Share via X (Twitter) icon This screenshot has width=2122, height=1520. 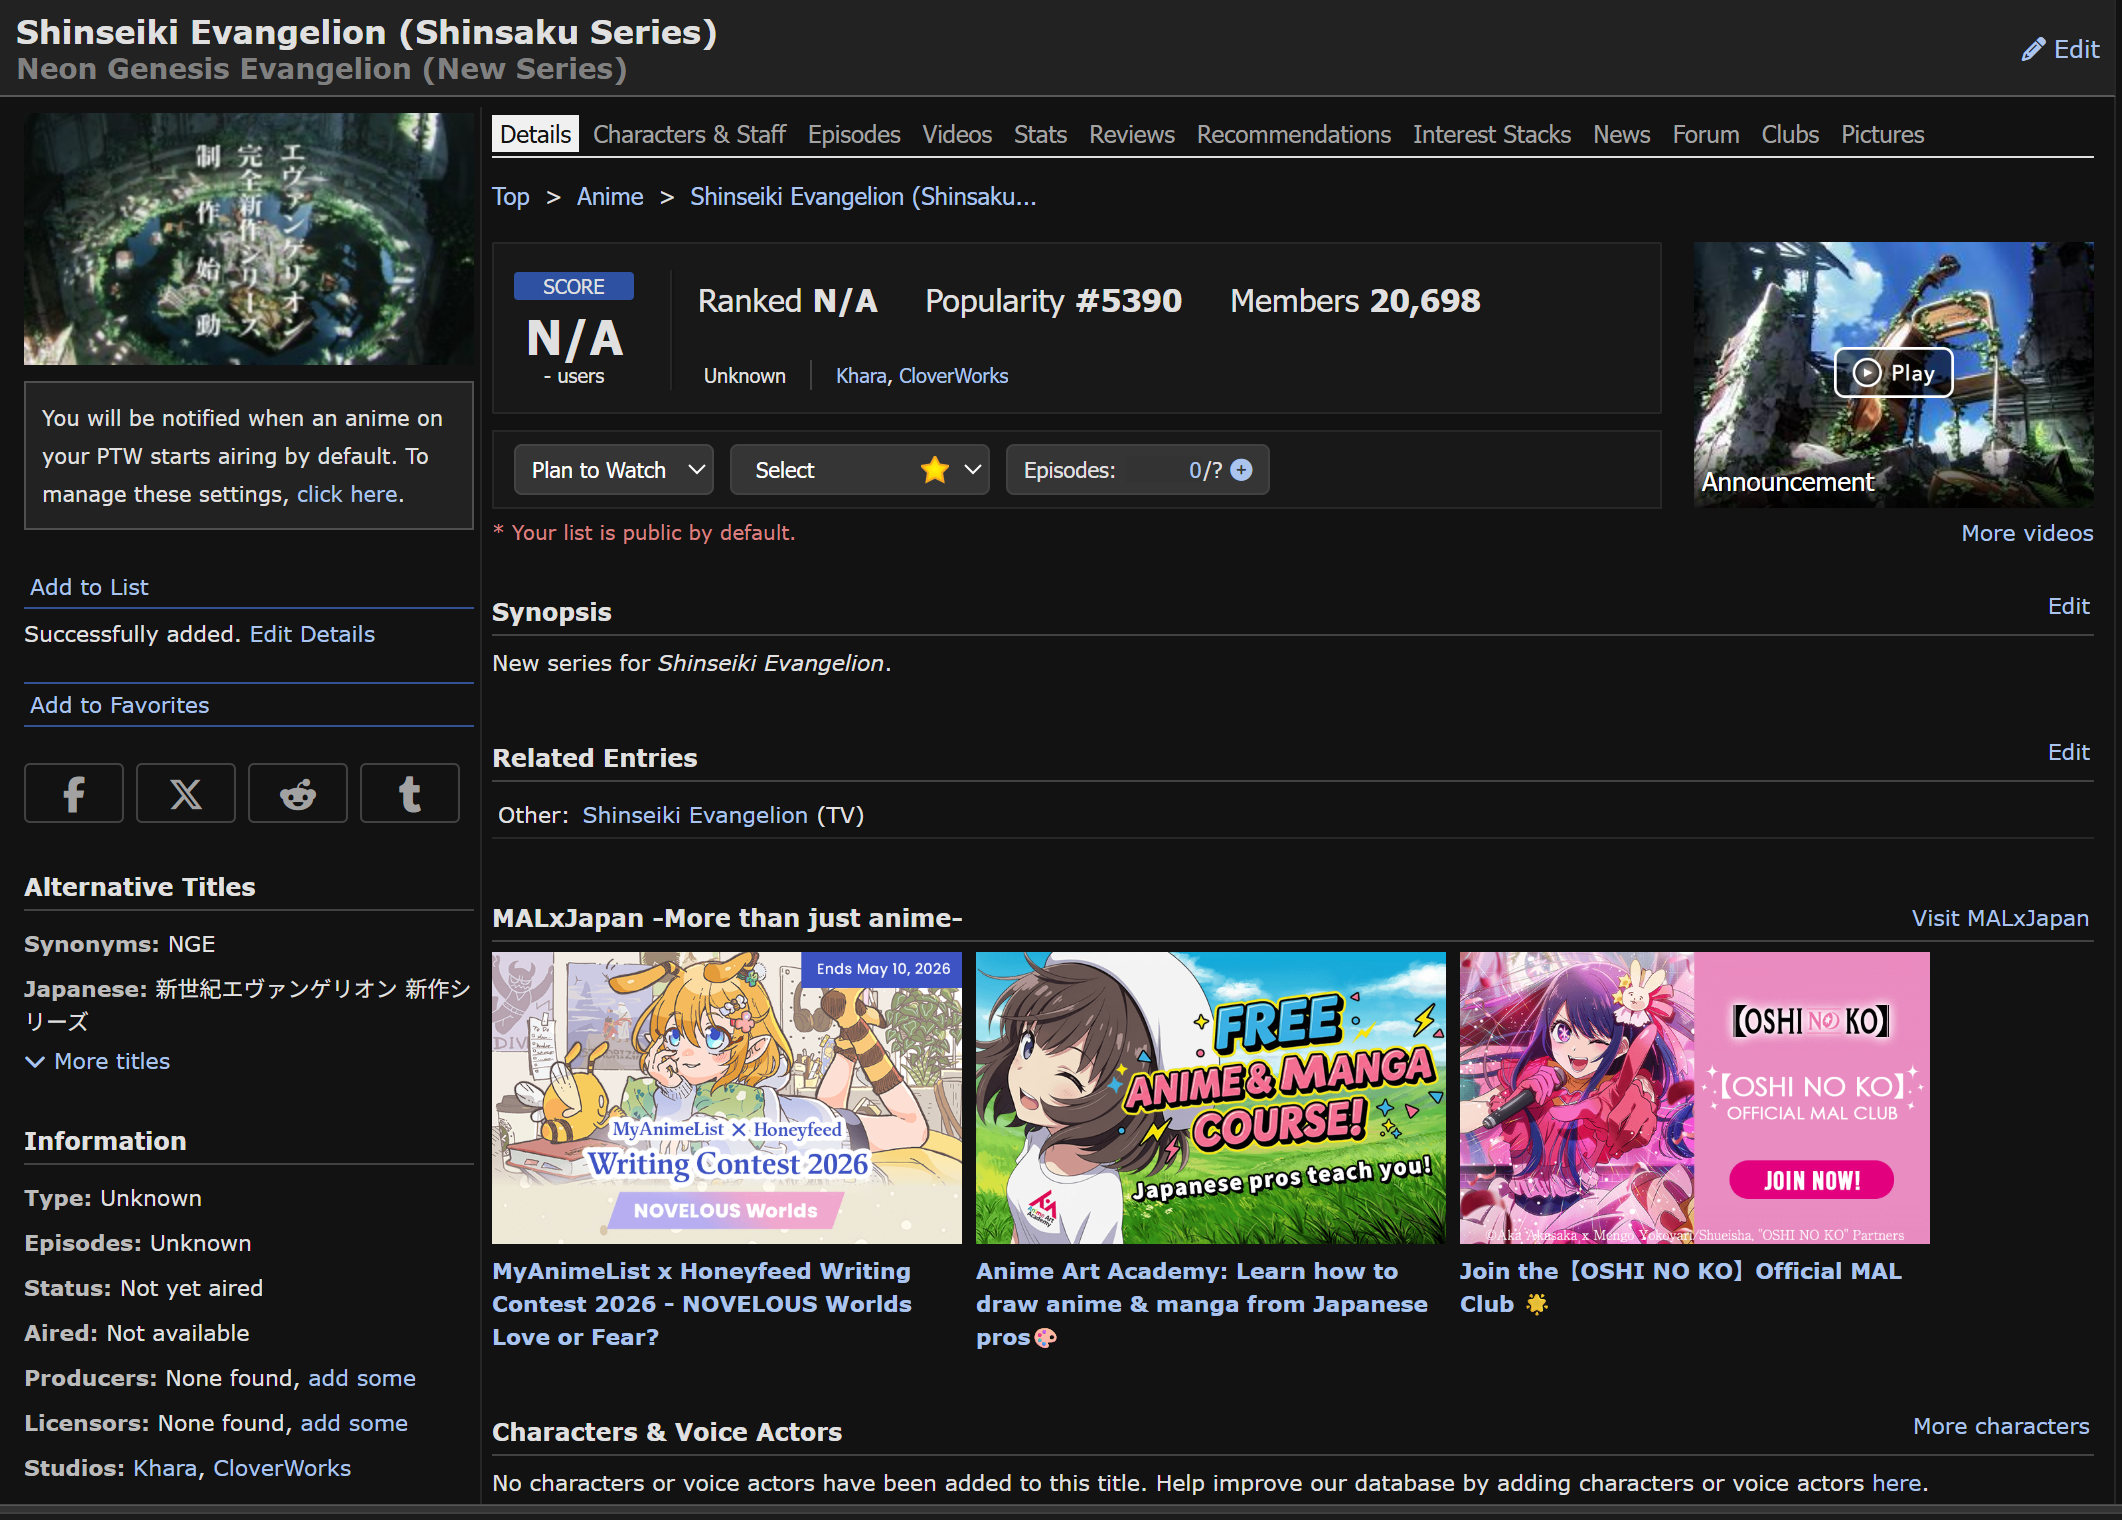186,794
